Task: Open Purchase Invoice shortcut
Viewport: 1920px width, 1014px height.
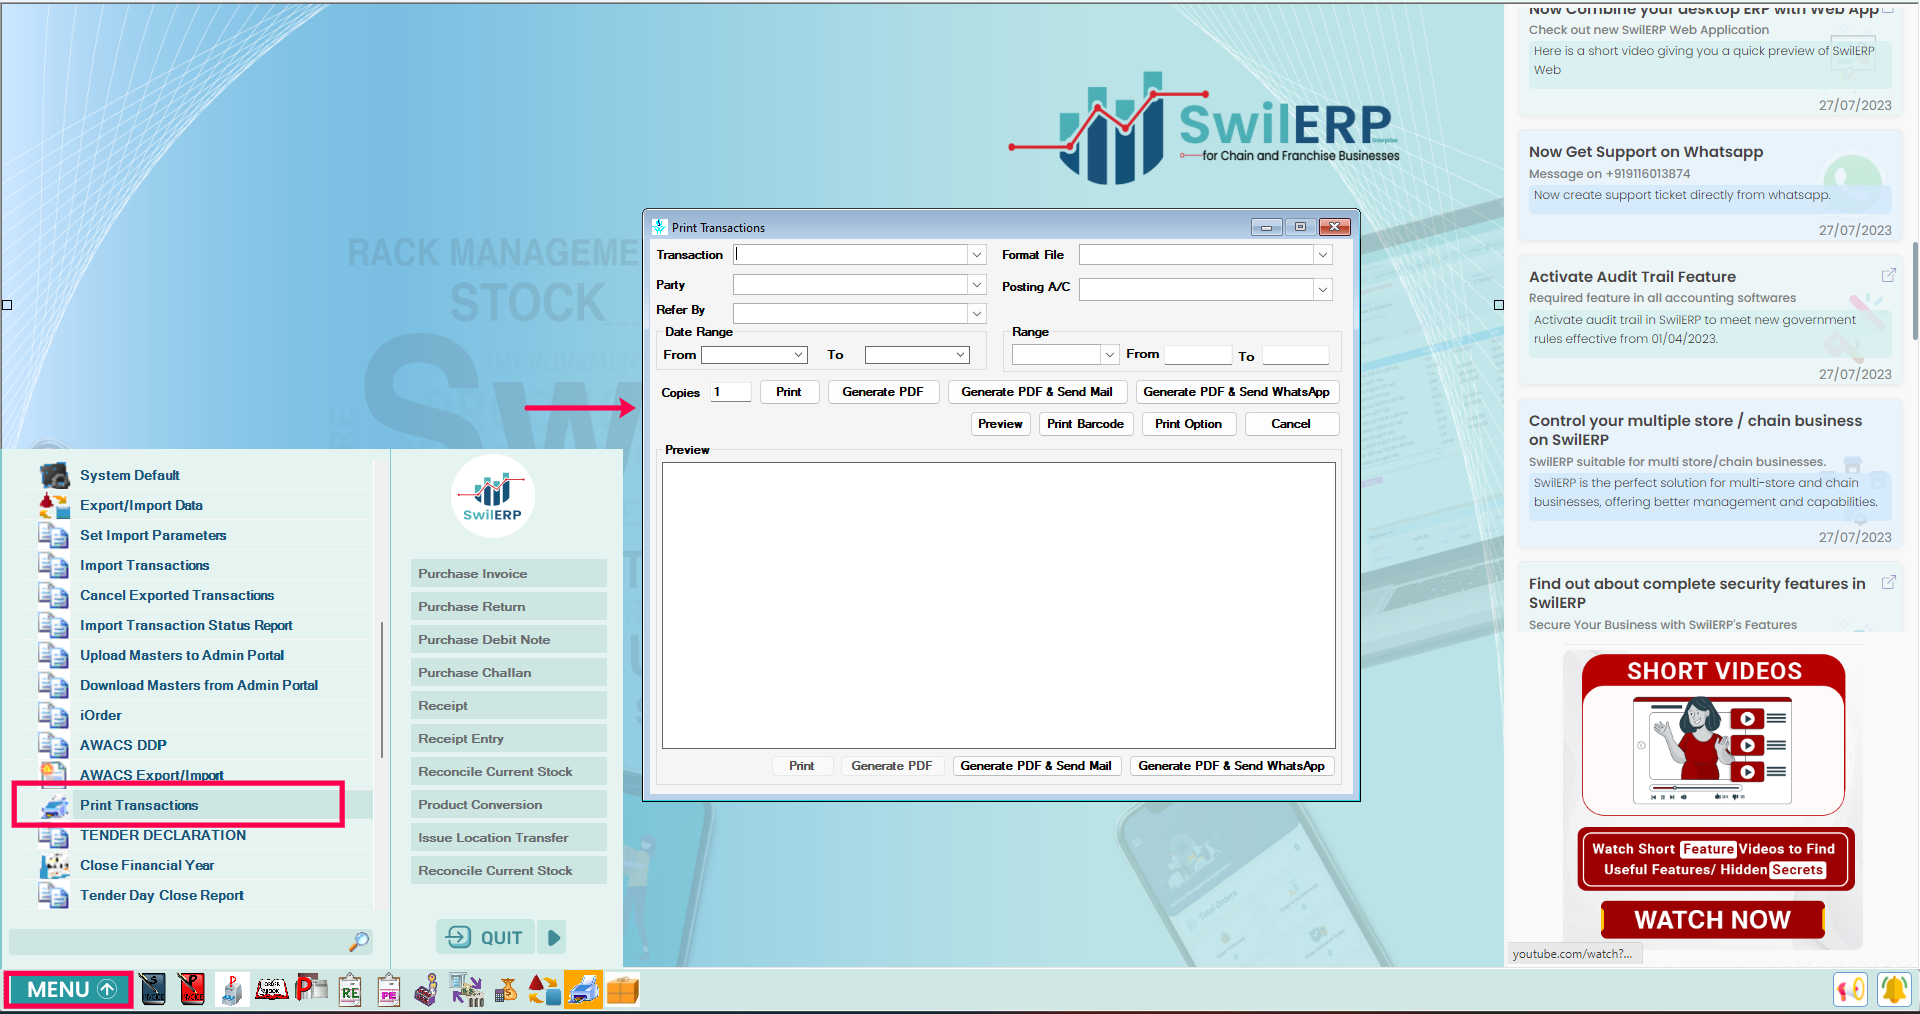Action: click(x=508, y=573)
